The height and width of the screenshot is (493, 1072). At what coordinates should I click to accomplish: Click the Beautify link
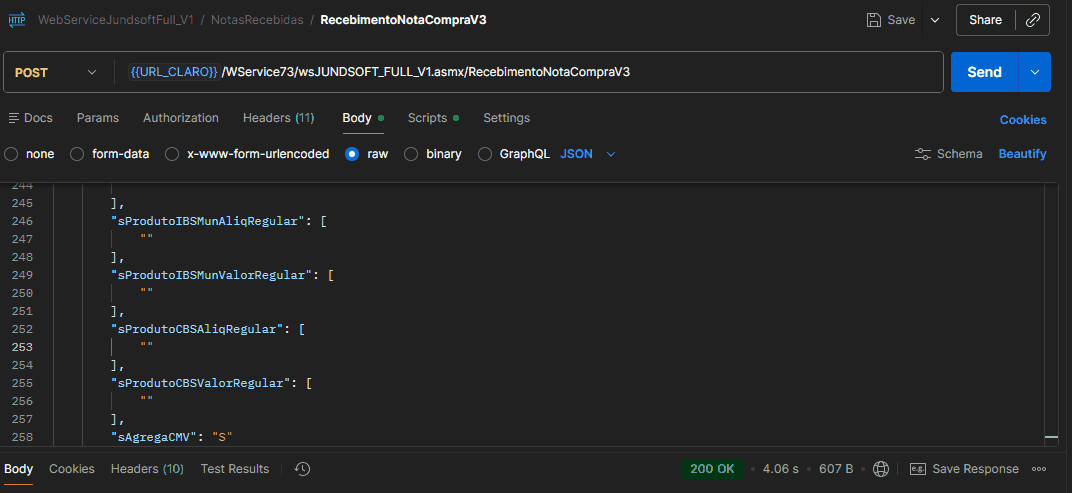1022,154
